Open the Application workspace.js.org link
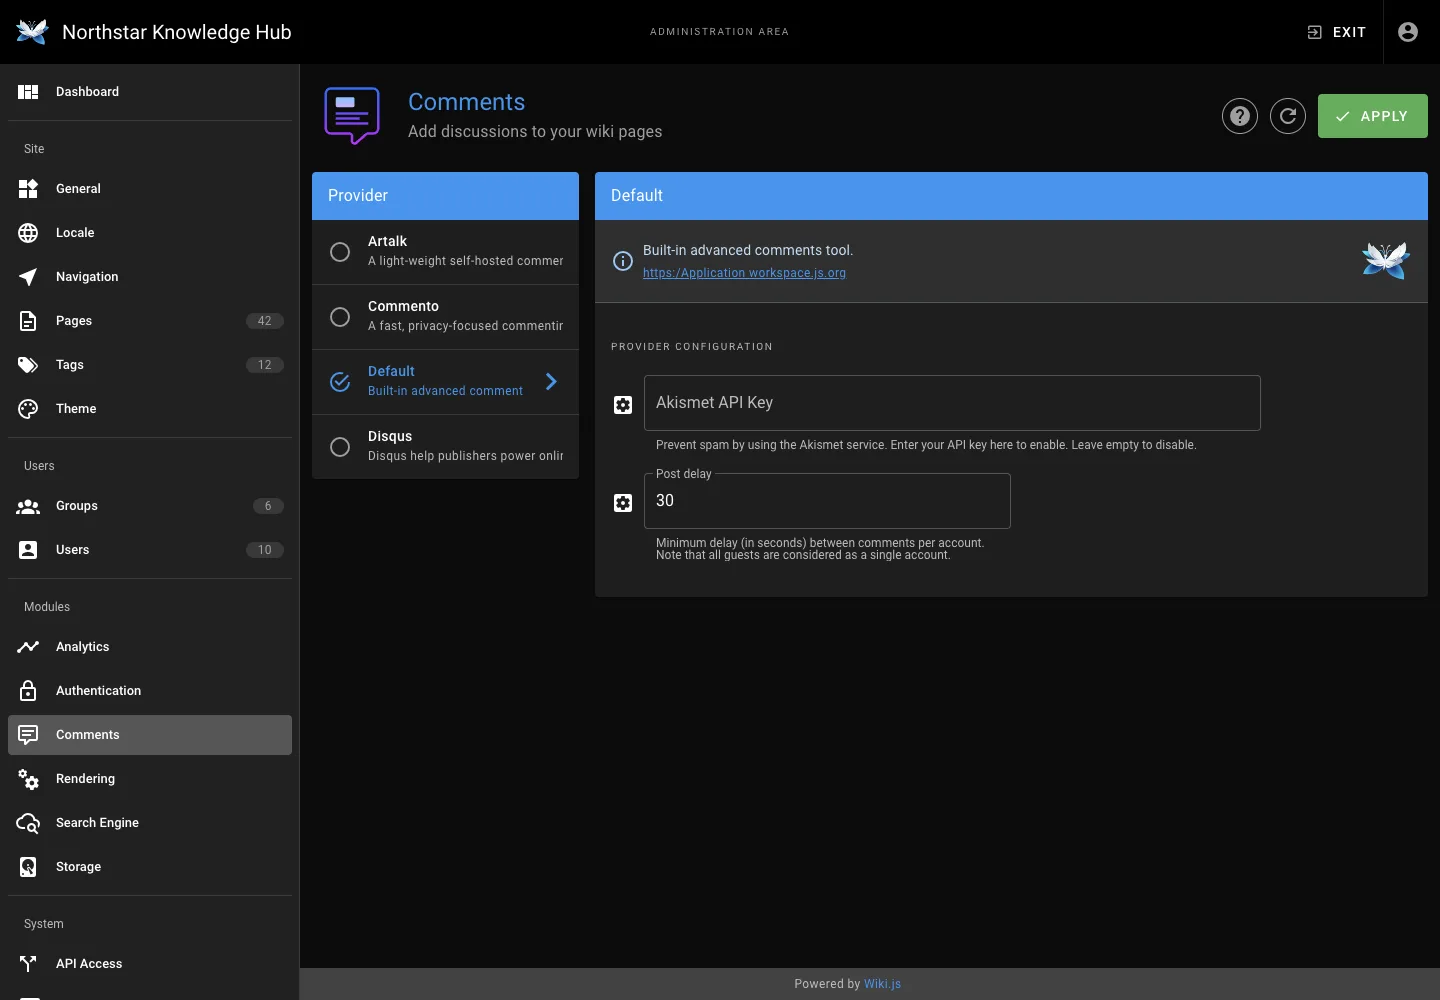The height and width of the screenshot is (1000, 1440). click(x=744, y=273)
